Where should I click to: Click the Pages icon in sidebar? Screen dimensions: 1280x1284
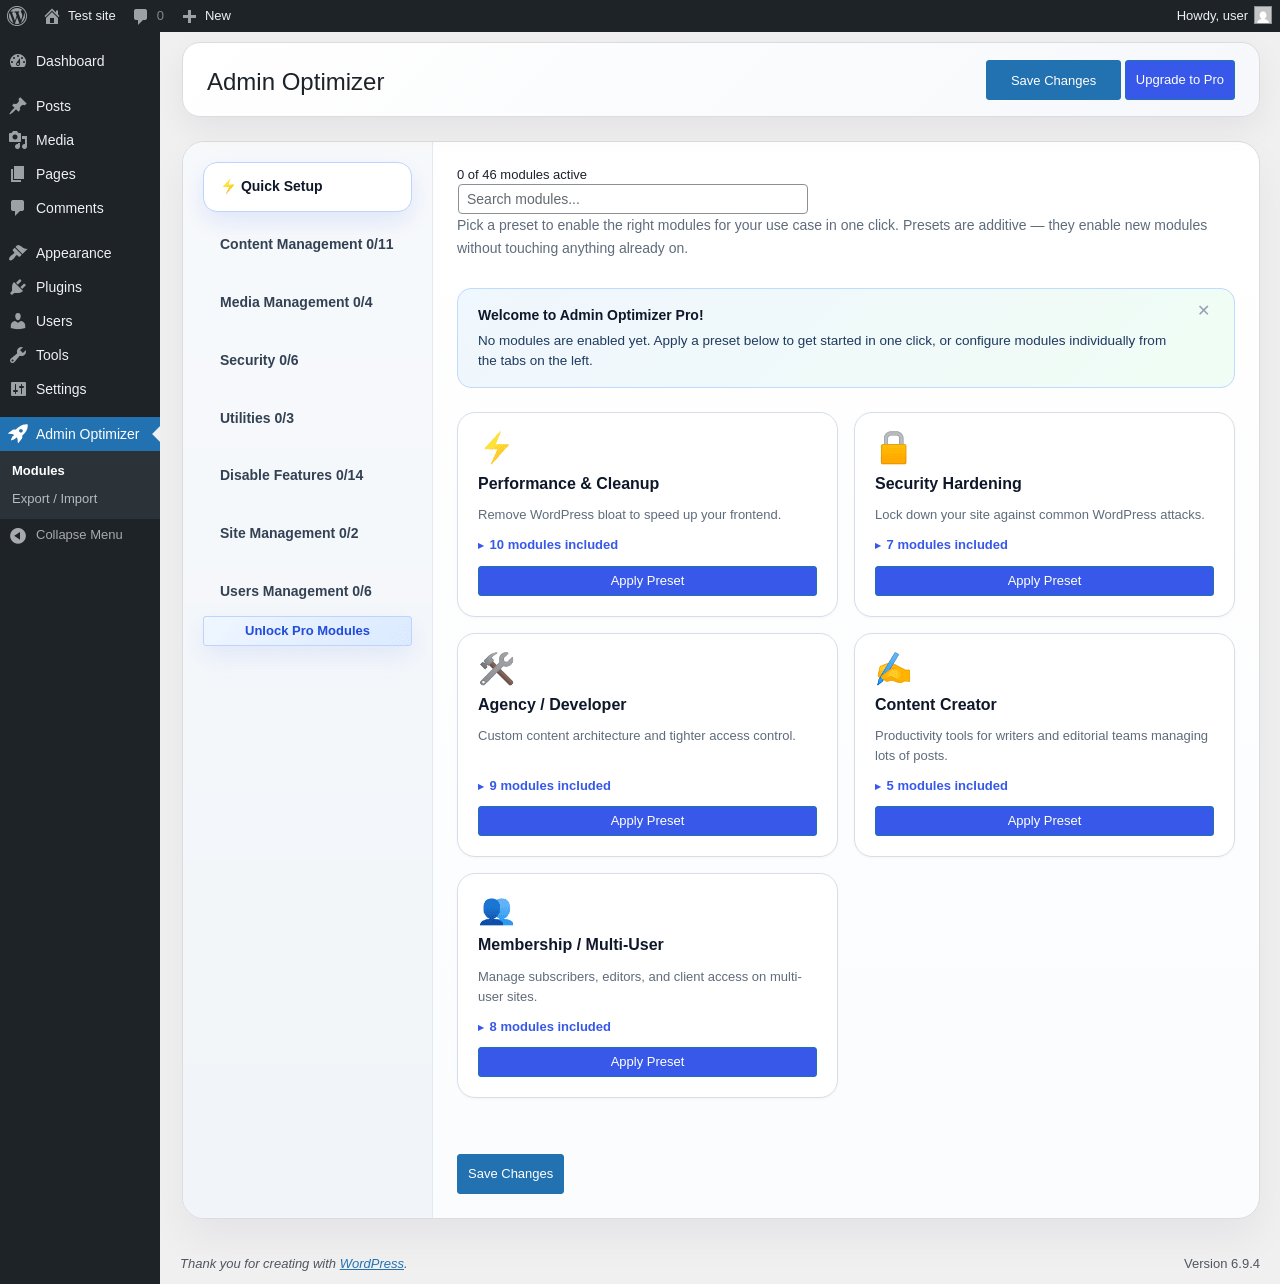(x=18, y=174)
